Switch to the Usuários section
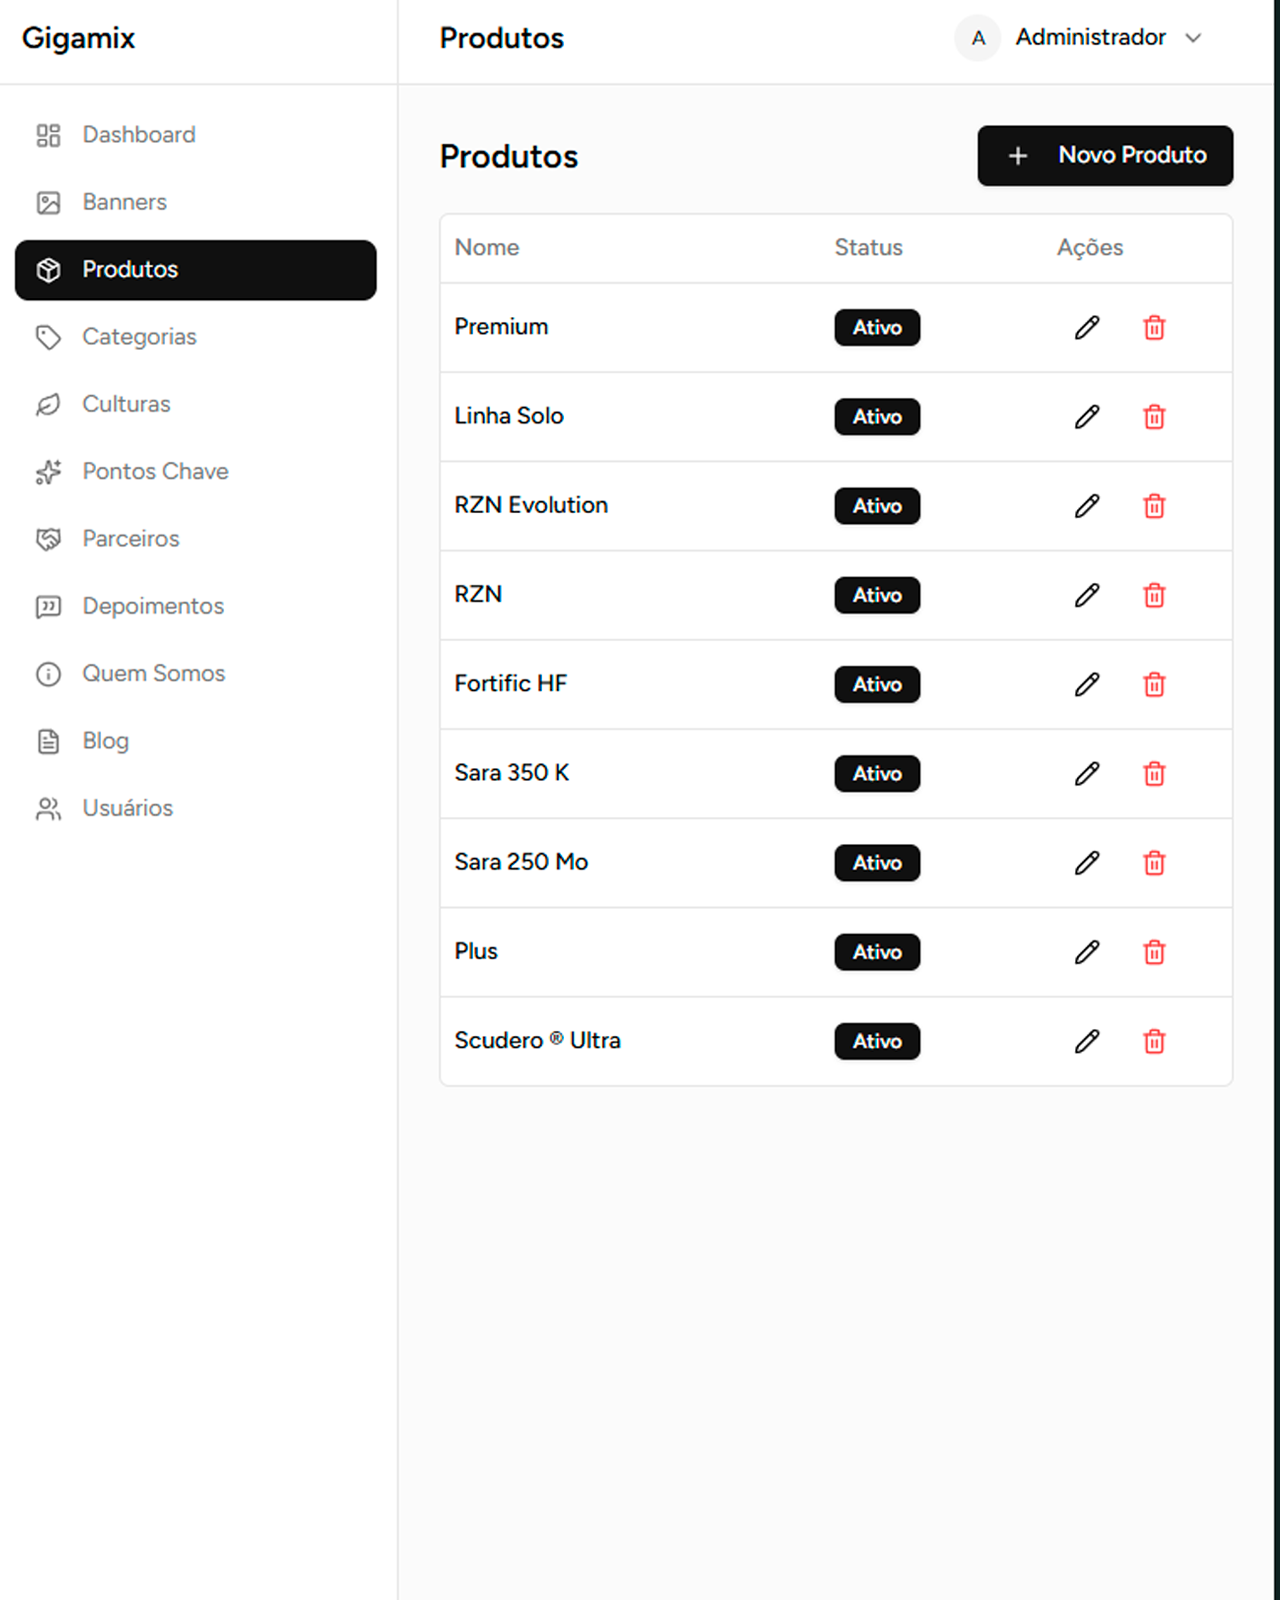 point(47,808)
